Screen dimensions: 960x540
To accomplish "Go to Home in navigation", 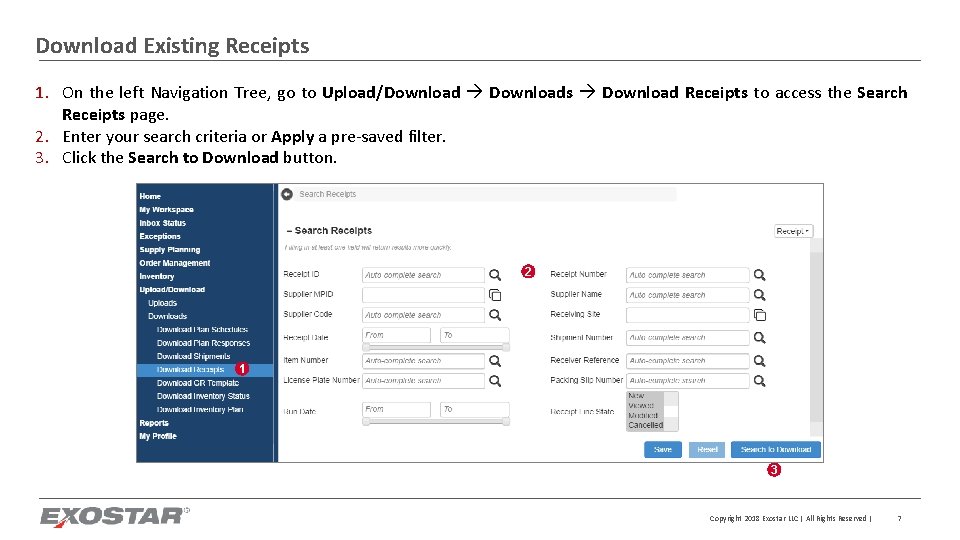I will (150, 196).
